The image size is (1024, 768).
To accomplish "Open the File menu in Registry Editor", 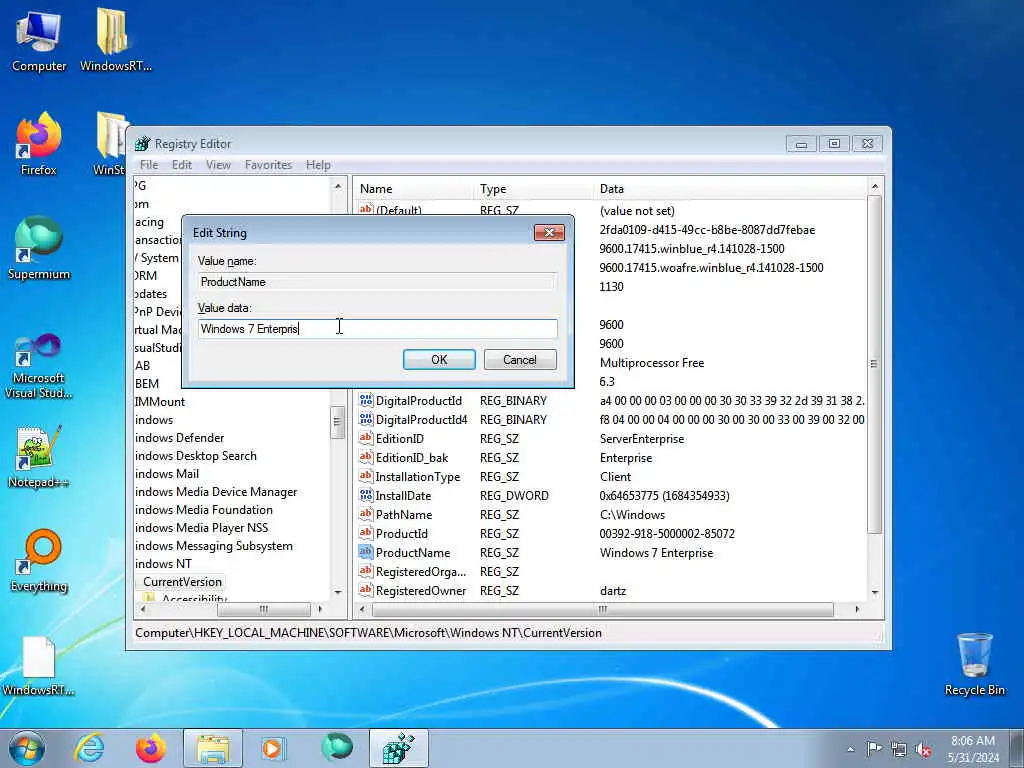I will coord(149,165).
